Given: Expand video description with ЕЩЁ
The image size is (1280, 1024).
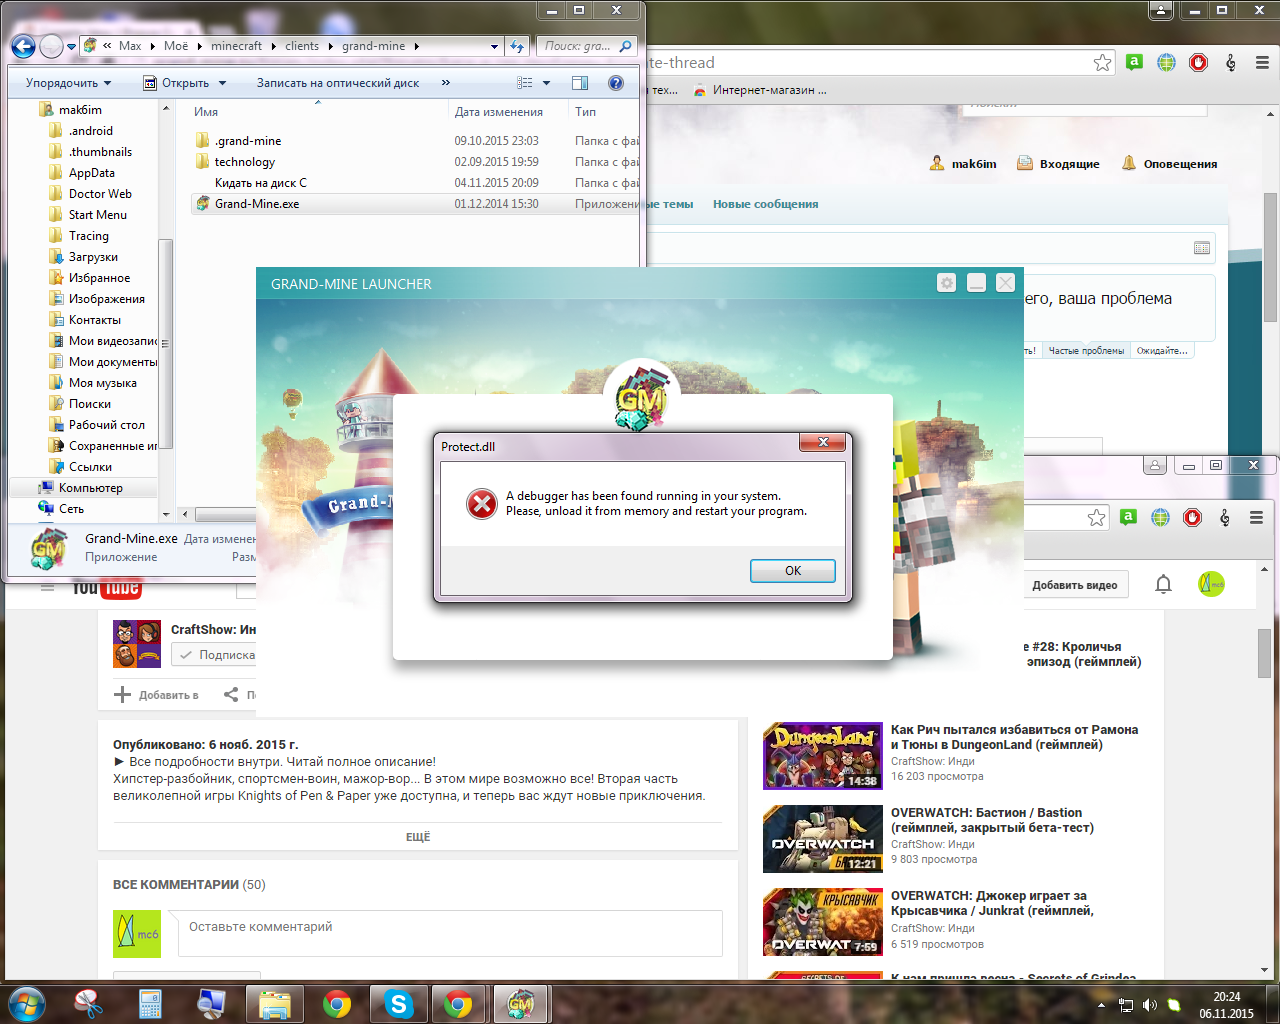Looking at the screenshot, I should pos(418,837).
